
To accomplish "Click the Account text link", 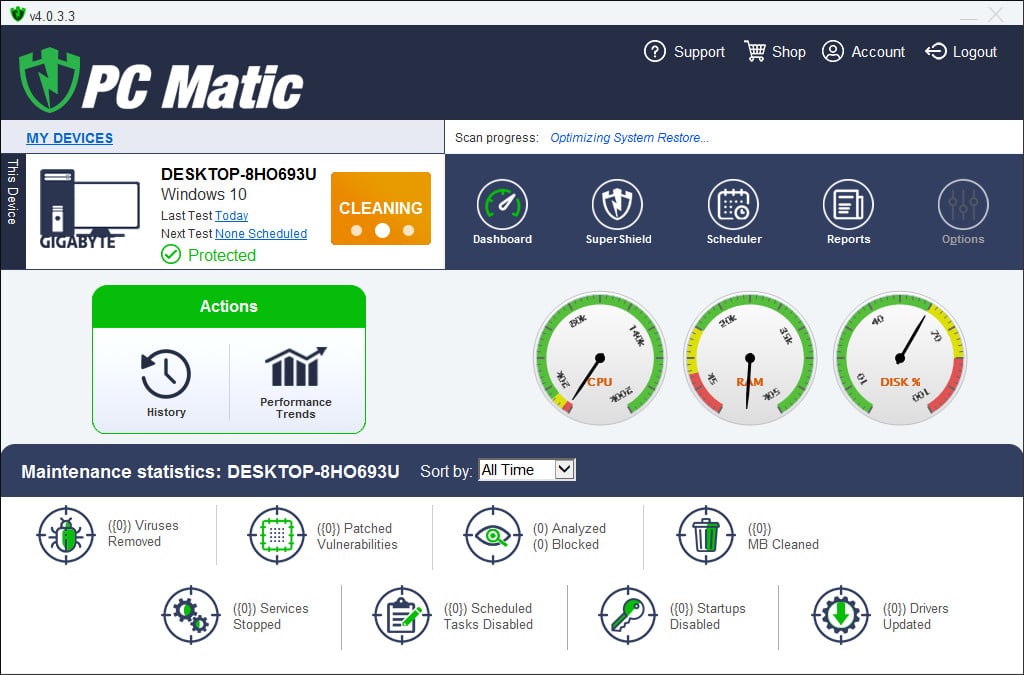I will point(878,52).
